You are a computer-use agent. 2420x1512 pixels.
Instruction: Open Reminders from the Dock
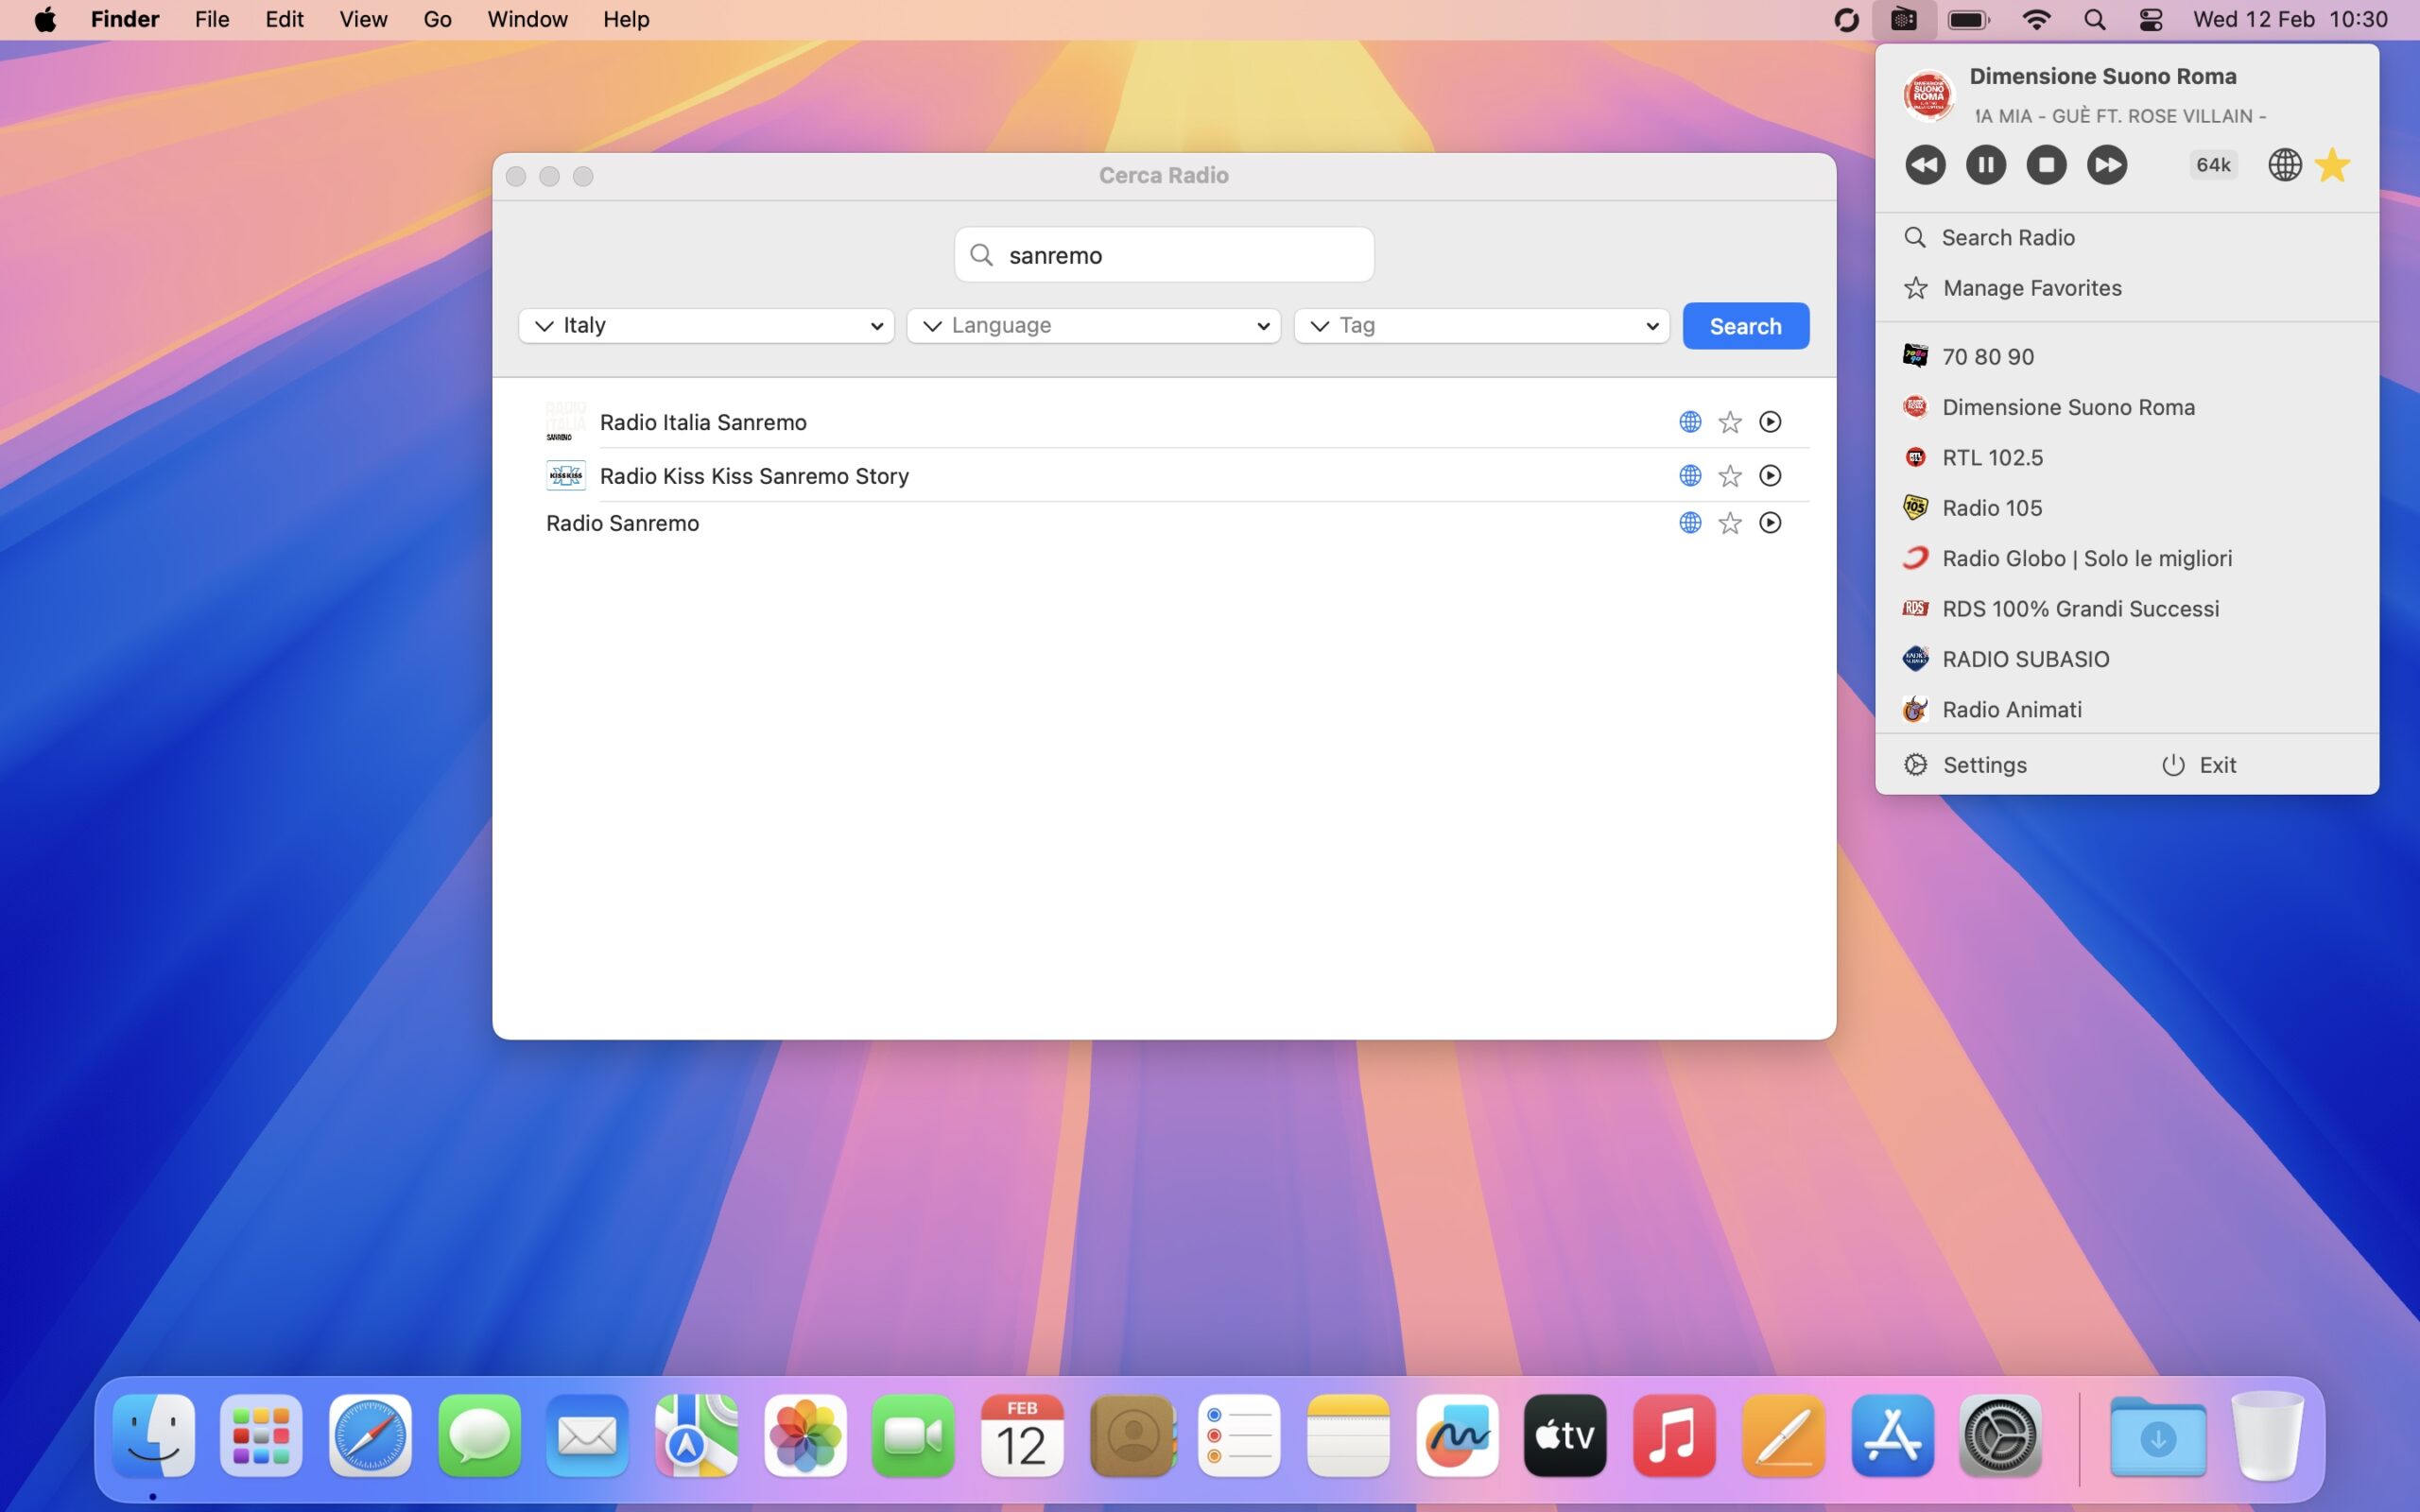[1239, 1435]
